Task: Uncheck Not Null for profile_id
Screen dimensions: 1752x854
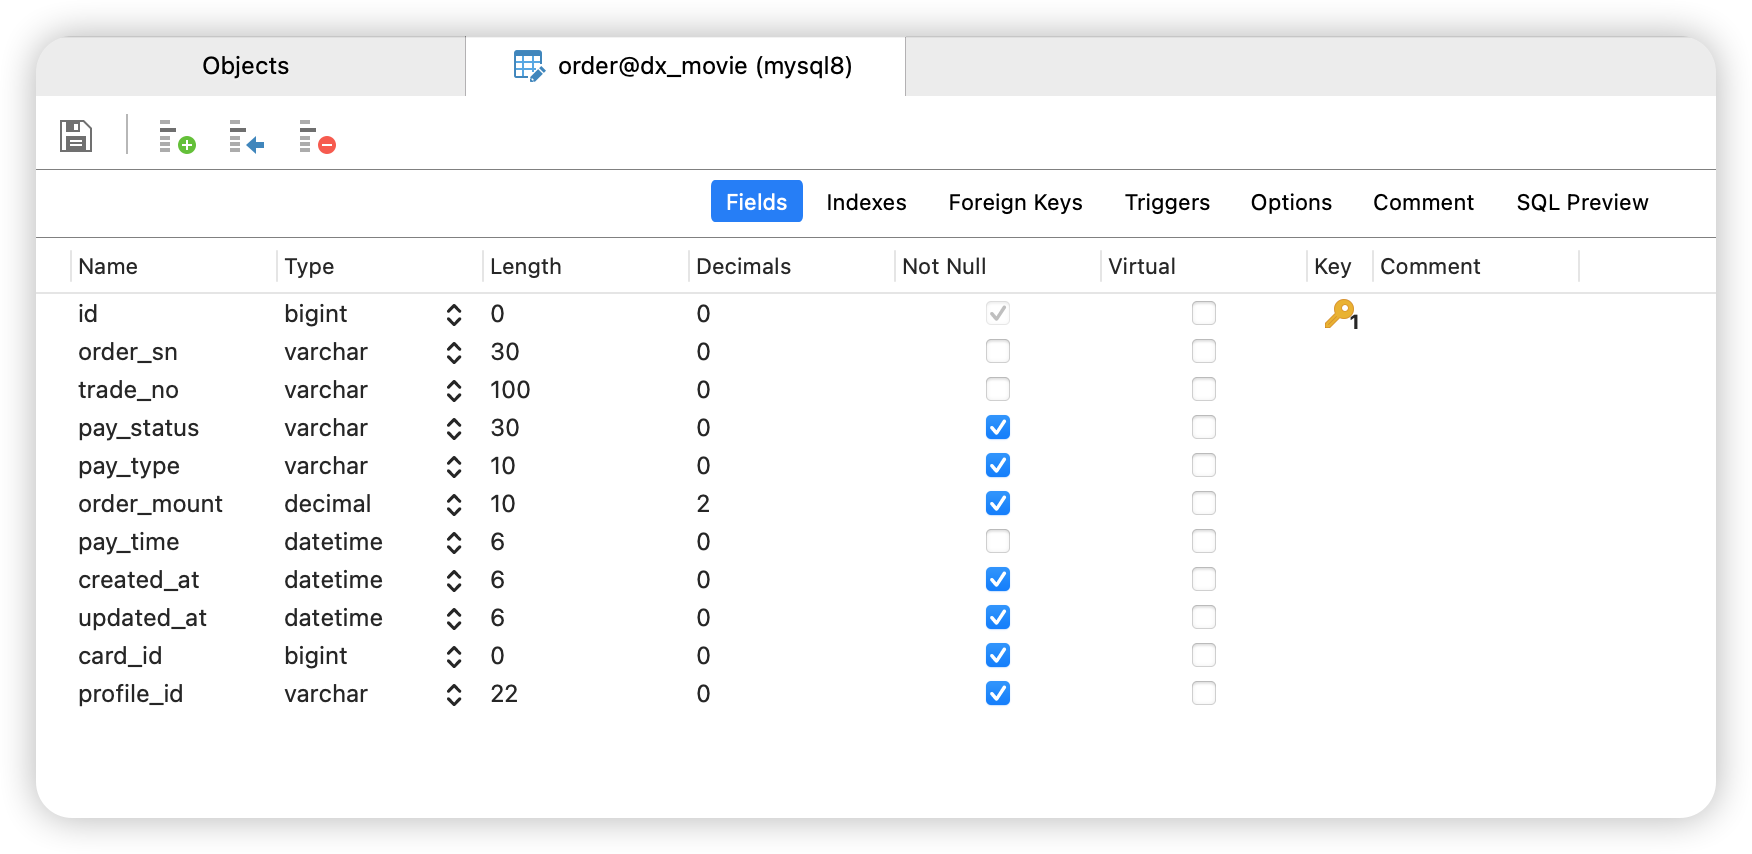Action: coord(998,693)
